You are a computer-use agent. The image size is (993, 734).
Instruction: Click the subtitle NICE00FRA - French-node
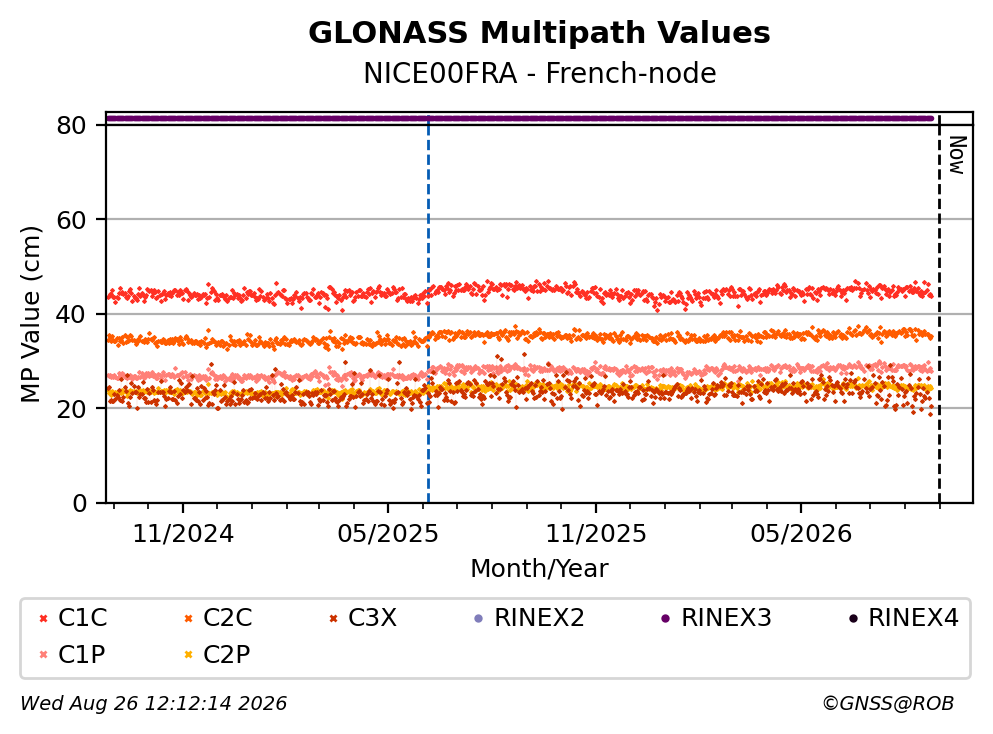(540, 73)
